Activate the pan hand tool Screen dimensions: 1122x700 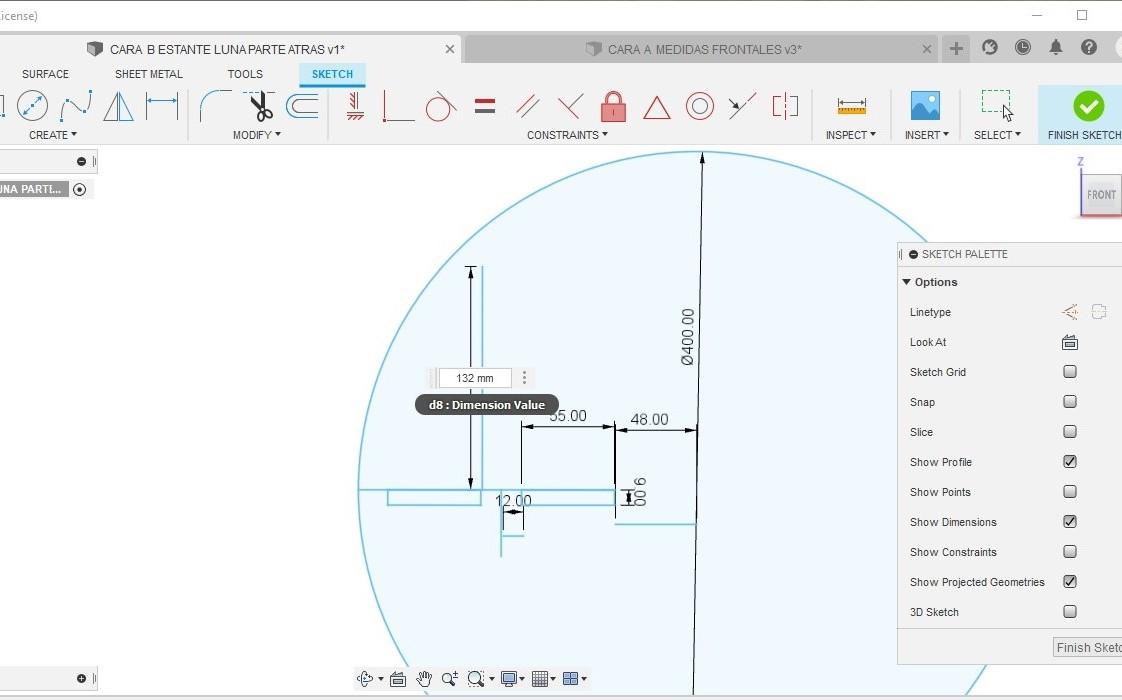pos(424,679)
